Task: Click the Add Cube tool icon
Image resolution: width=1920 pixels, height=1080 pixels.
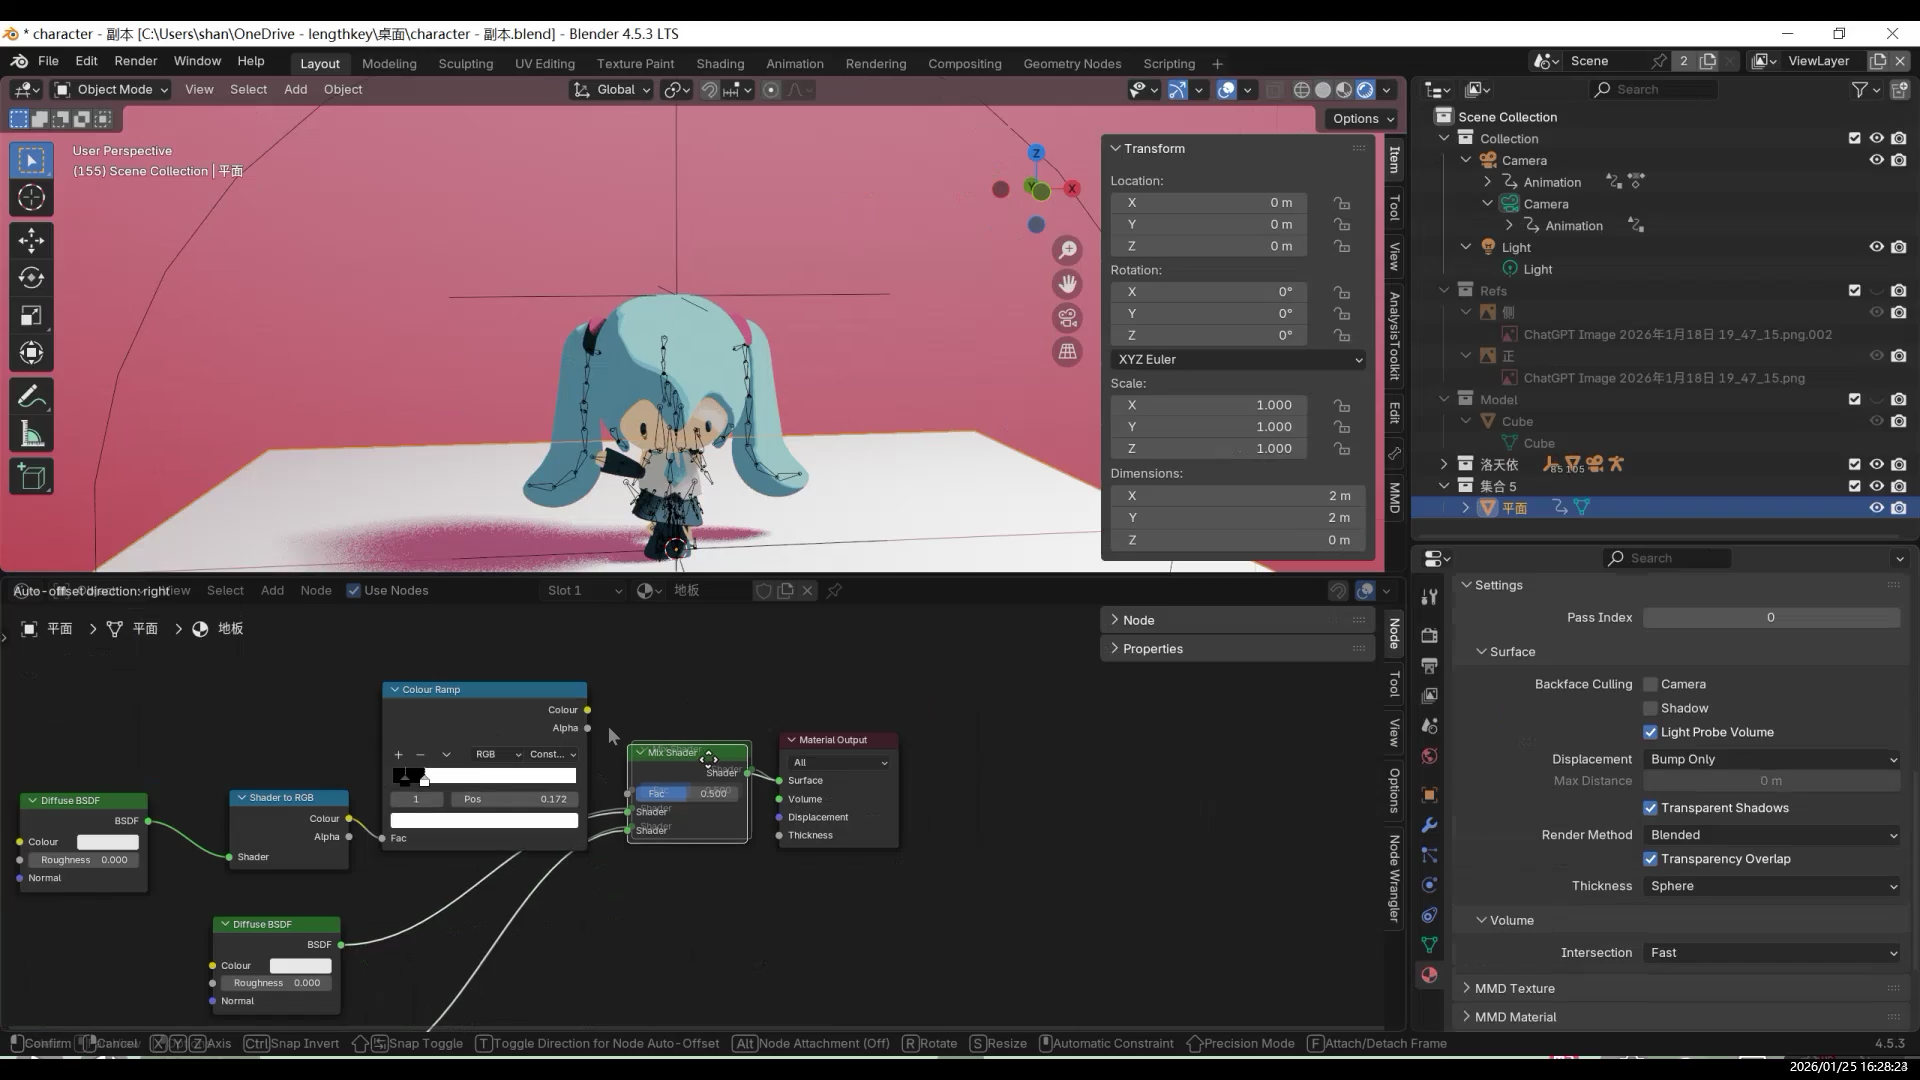Action: click(31, 477)
